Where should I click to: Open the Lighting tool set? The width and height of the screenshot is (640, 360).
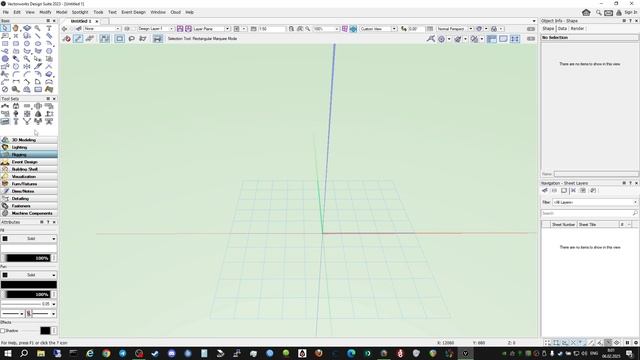coord(29,147)
